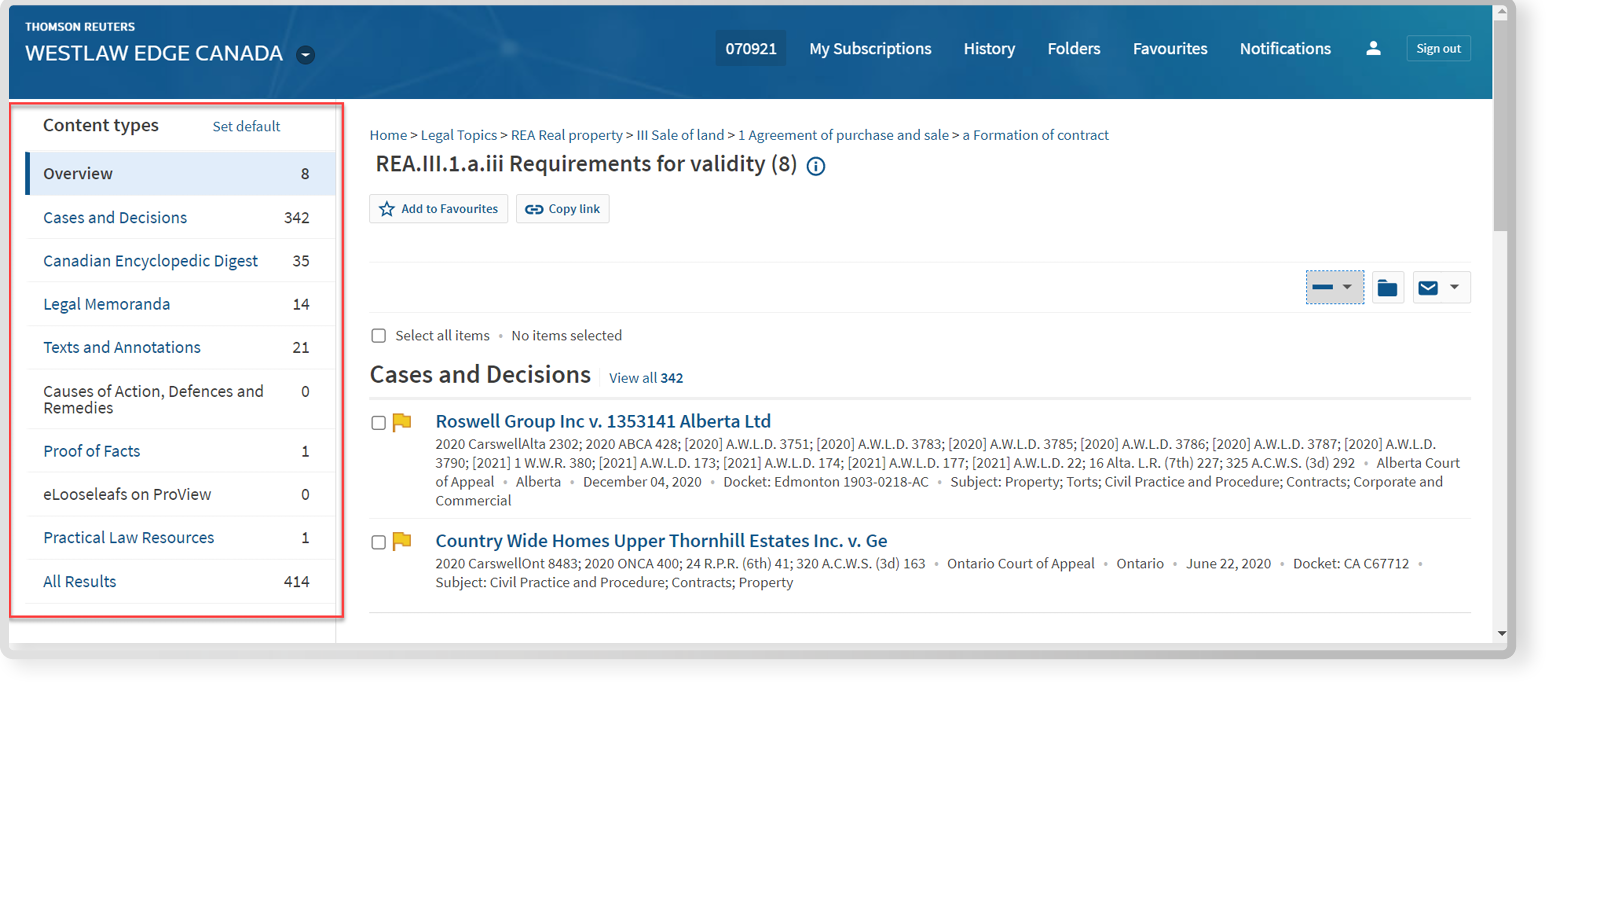Tick the Select all items checkbox

pos(378,336)
